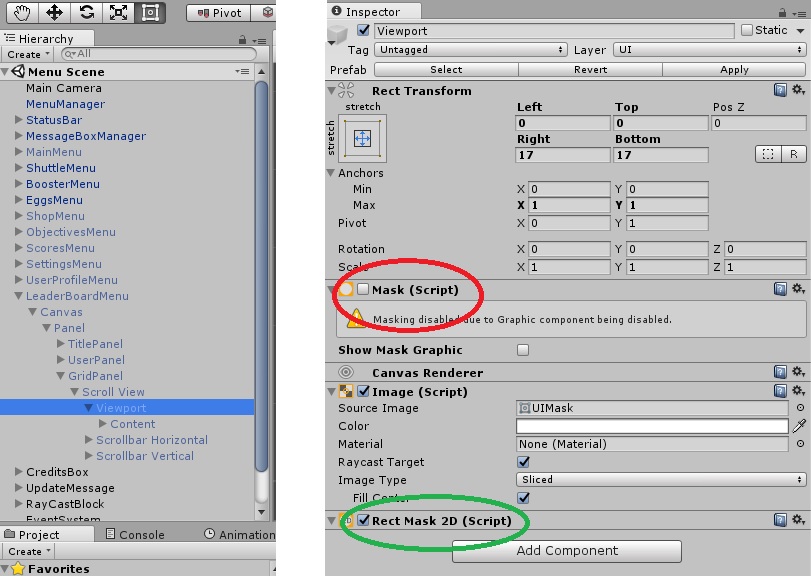This screenshot has width=811, height=576.
Task: Click the Add Component button
Action: tap(567, 551)
